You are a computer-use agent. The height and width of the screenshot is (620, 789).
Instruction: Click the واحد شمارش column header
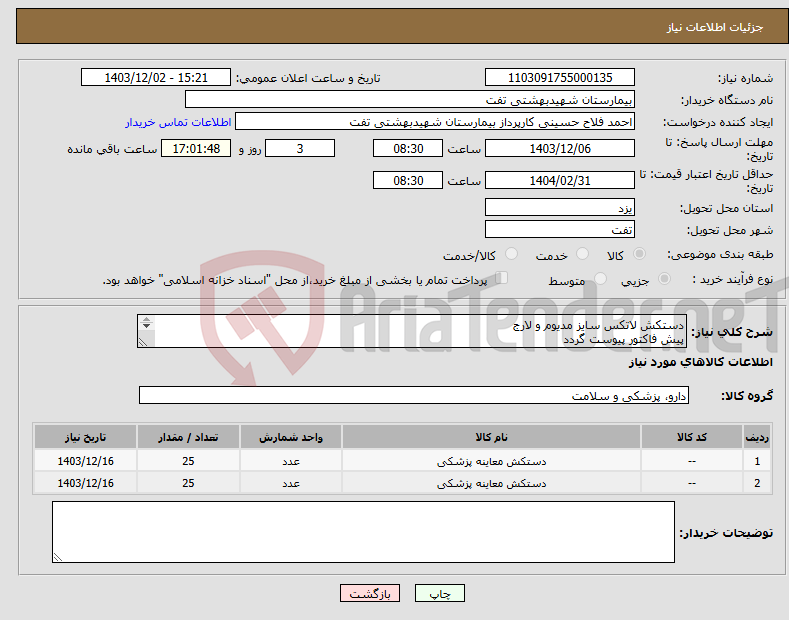[291, 437]
